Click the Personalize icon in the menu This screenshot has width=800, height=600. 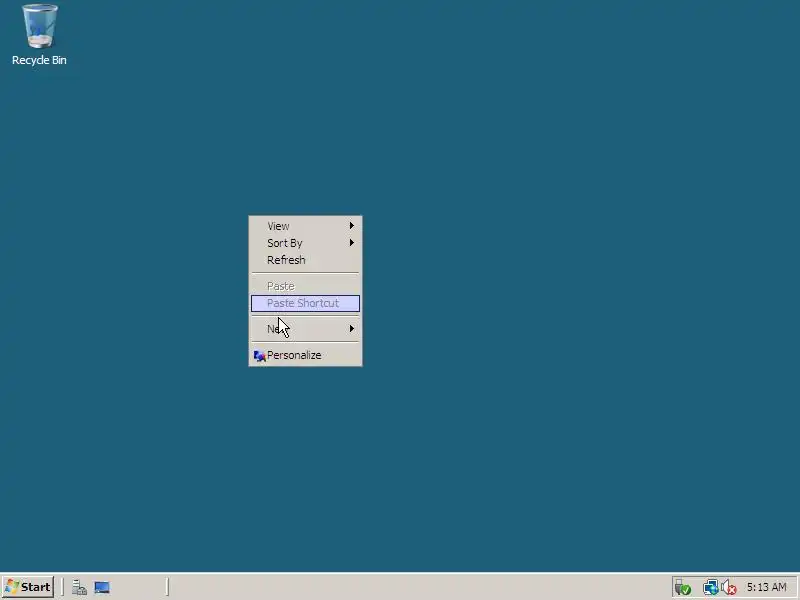(x=259, y=356)
